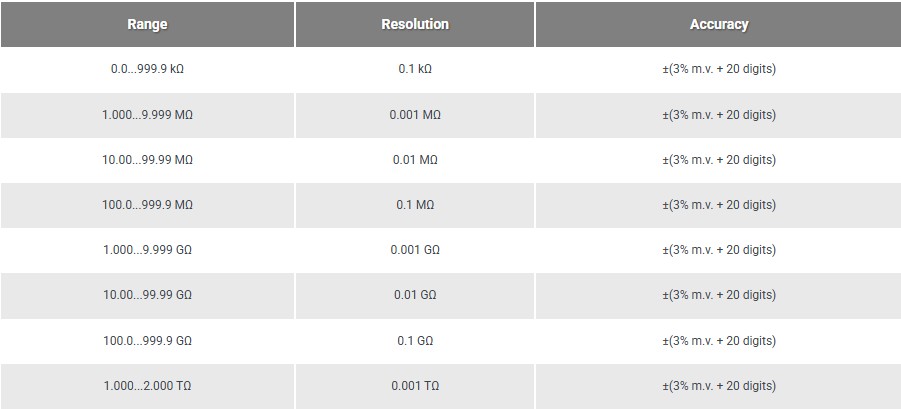Click the 0.1 GΩ resolution value
Screen dimensions: 901x409
(415, 341)
